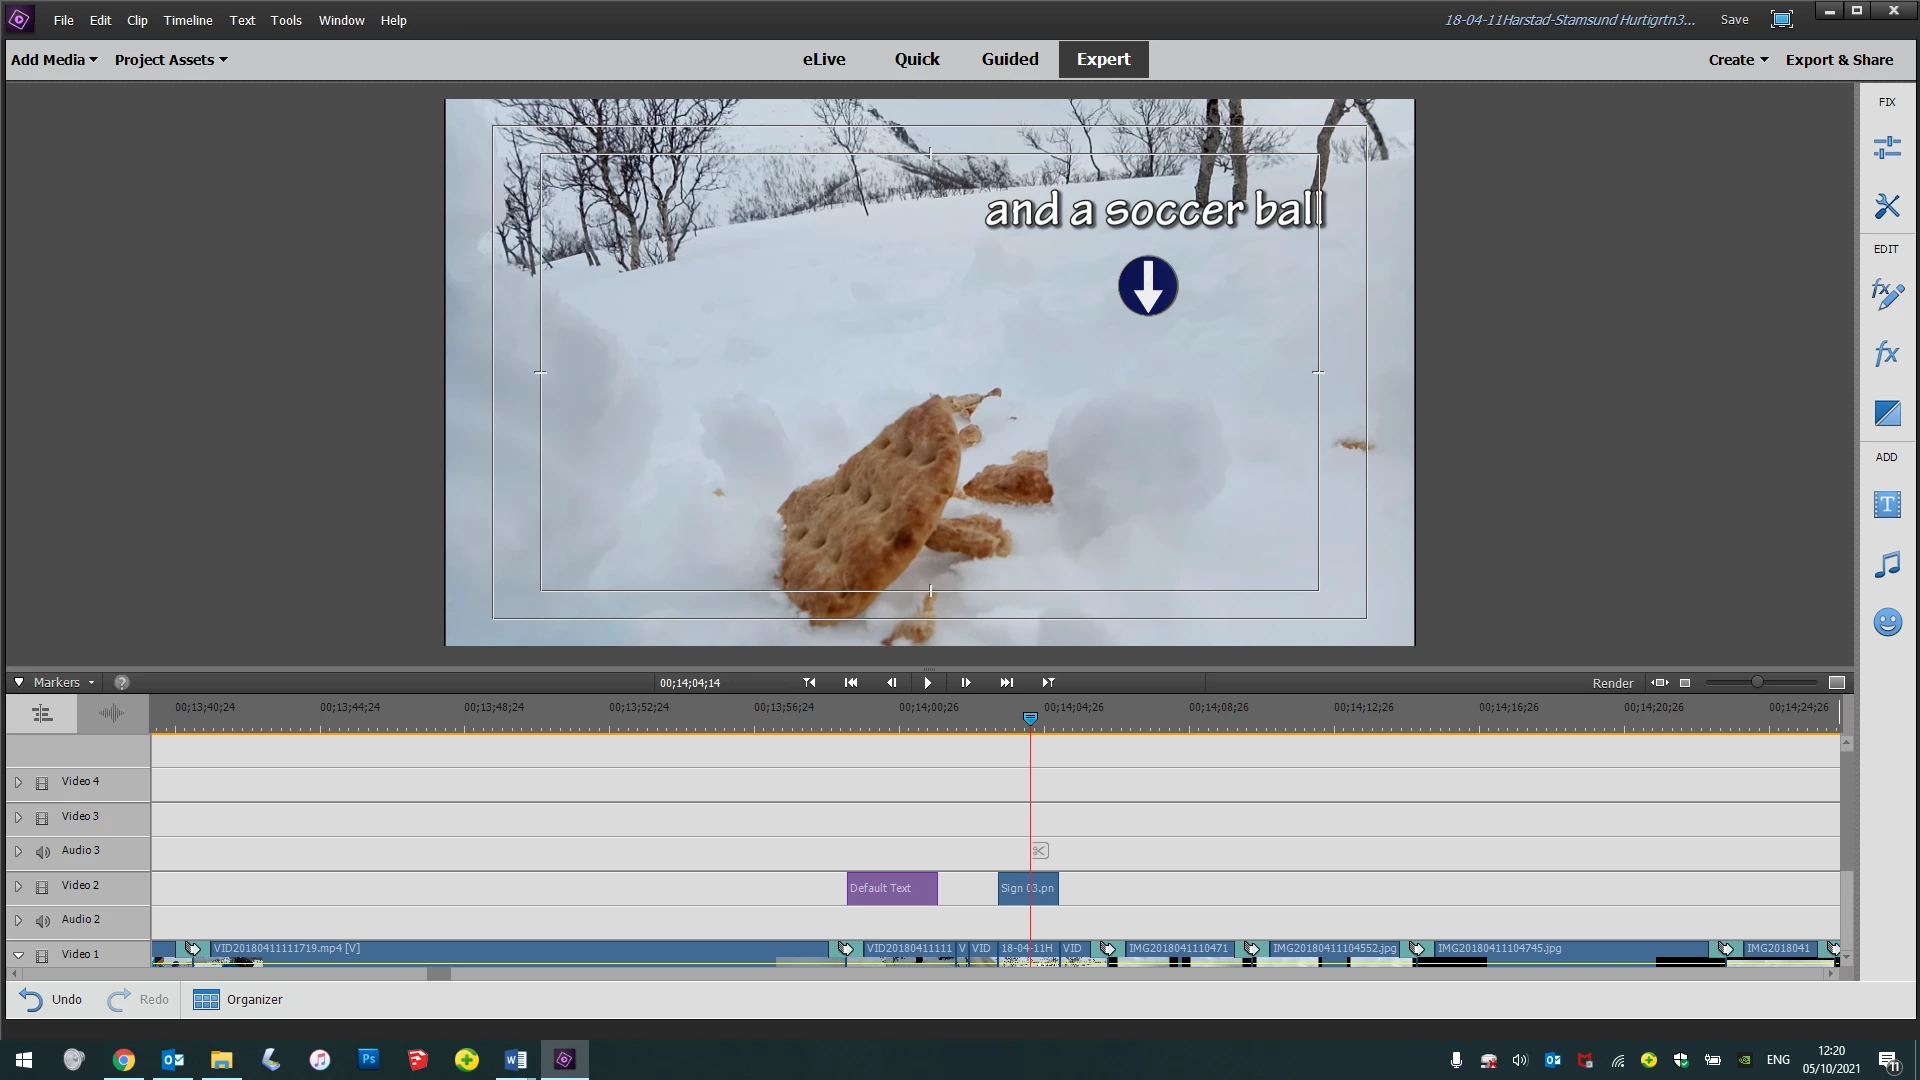
Task: Open the Adjust panel sliders icon
Action: pos(1887,148)
